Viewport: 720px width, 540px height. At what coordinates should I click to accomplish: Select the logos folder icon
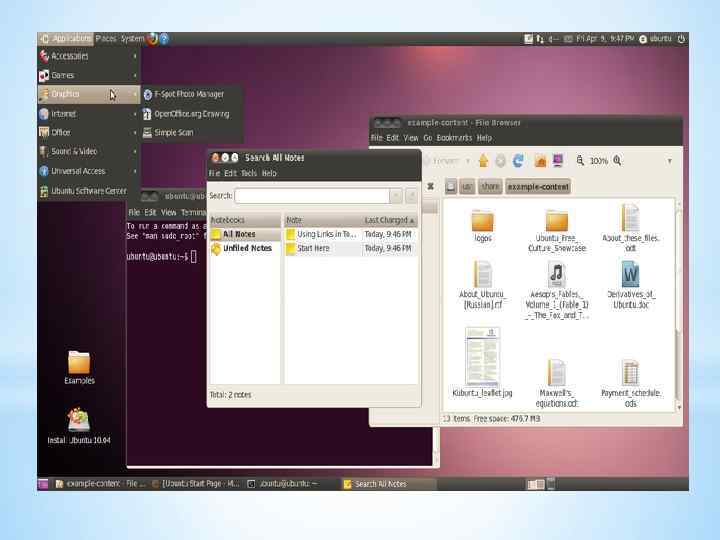pos(482,221)
